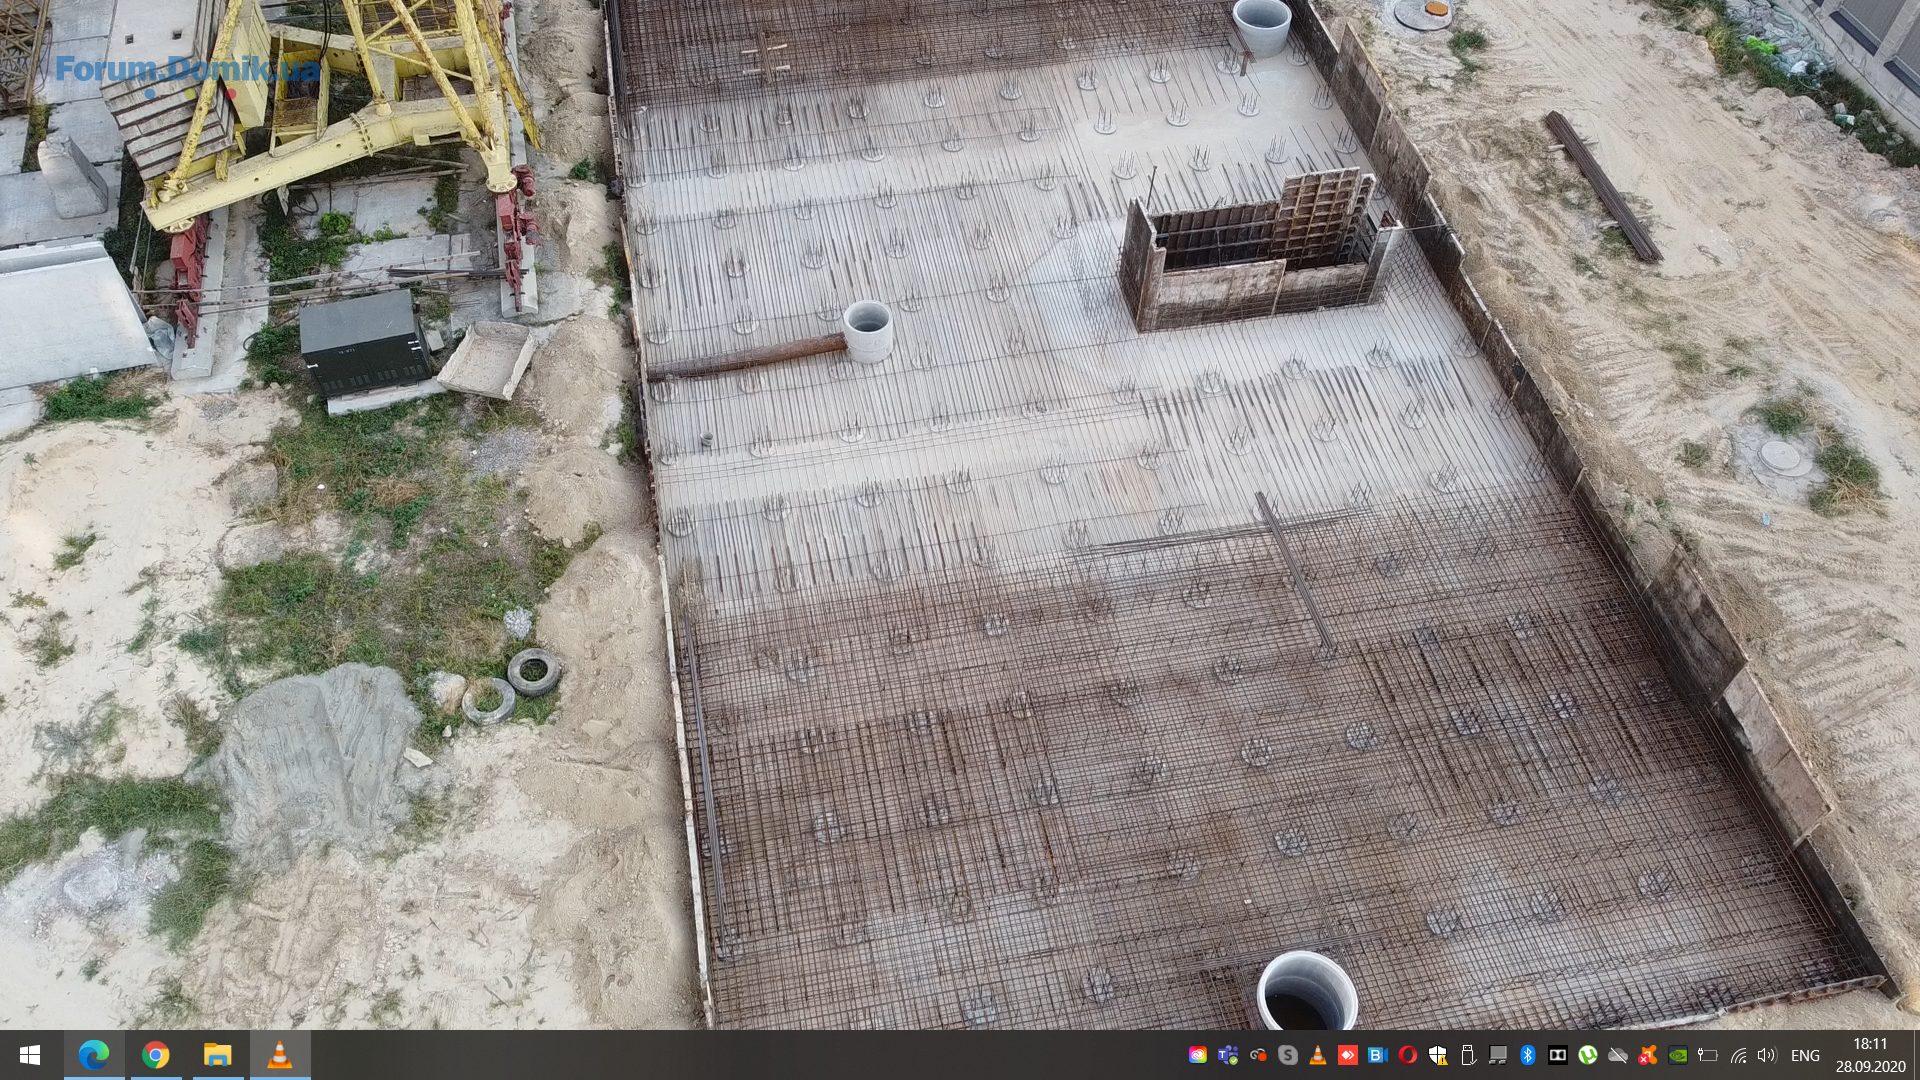
Task: Open the Windows Start menu
Action: (x=30, y=1055)
